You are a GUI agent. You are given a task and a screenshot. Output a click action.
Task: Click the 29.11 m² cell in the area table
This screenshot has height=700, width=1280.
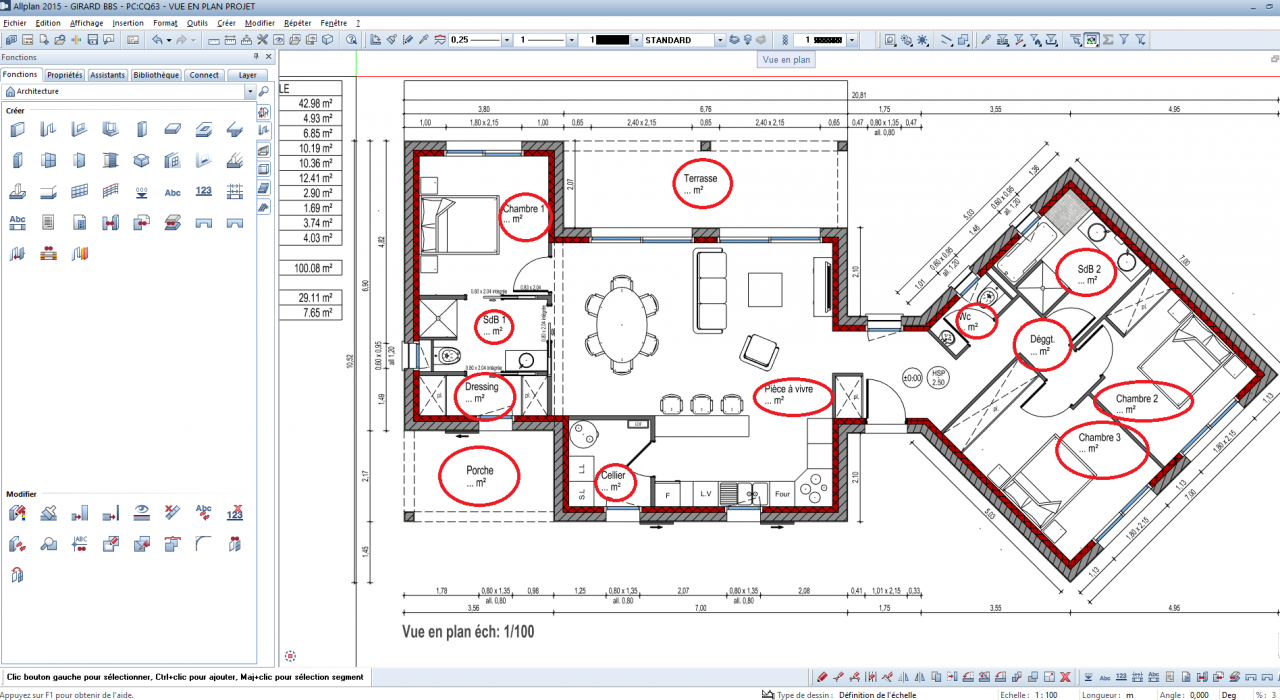pyautogui.click(x=311, y=298)
